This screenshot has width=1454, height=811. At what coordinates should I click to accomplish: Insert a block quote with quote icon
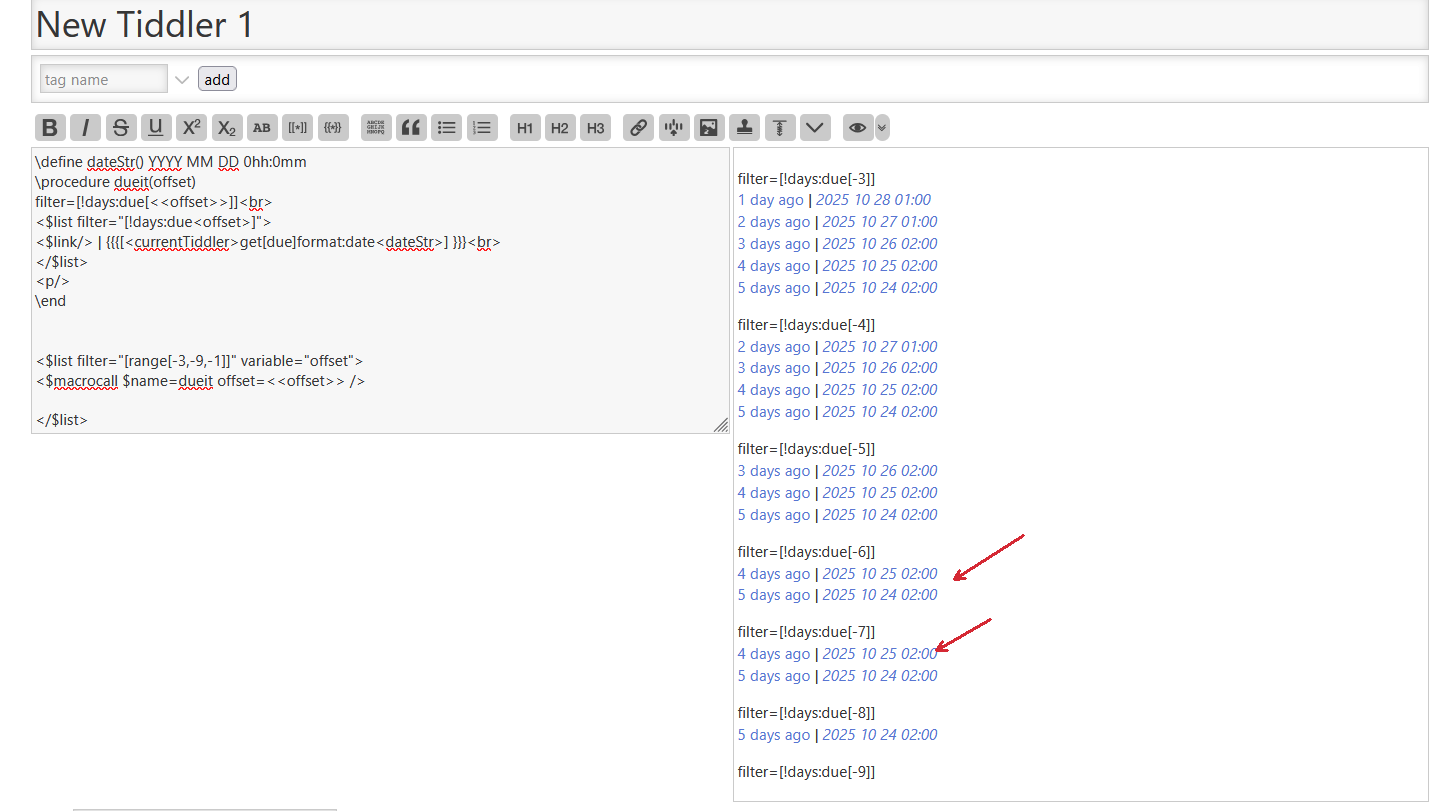point(411,128)
